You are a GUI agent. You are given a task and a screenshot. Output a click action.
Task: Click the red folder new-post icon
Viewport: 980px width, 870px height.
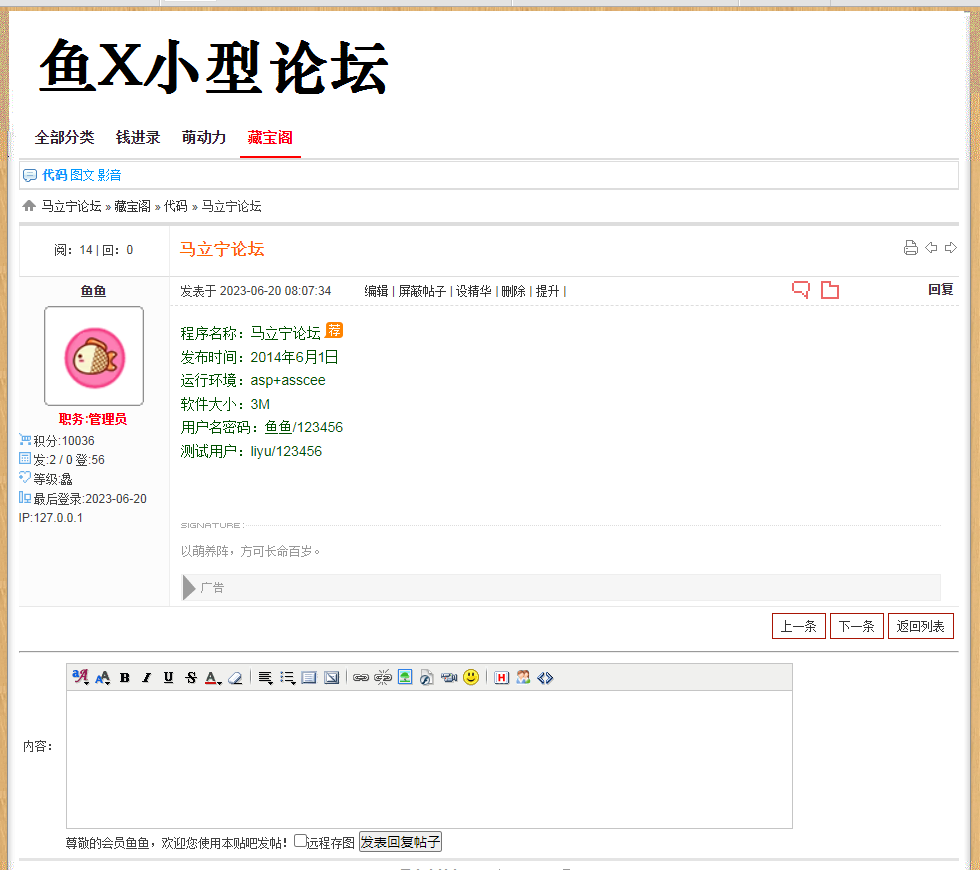(x=830, y=289)
